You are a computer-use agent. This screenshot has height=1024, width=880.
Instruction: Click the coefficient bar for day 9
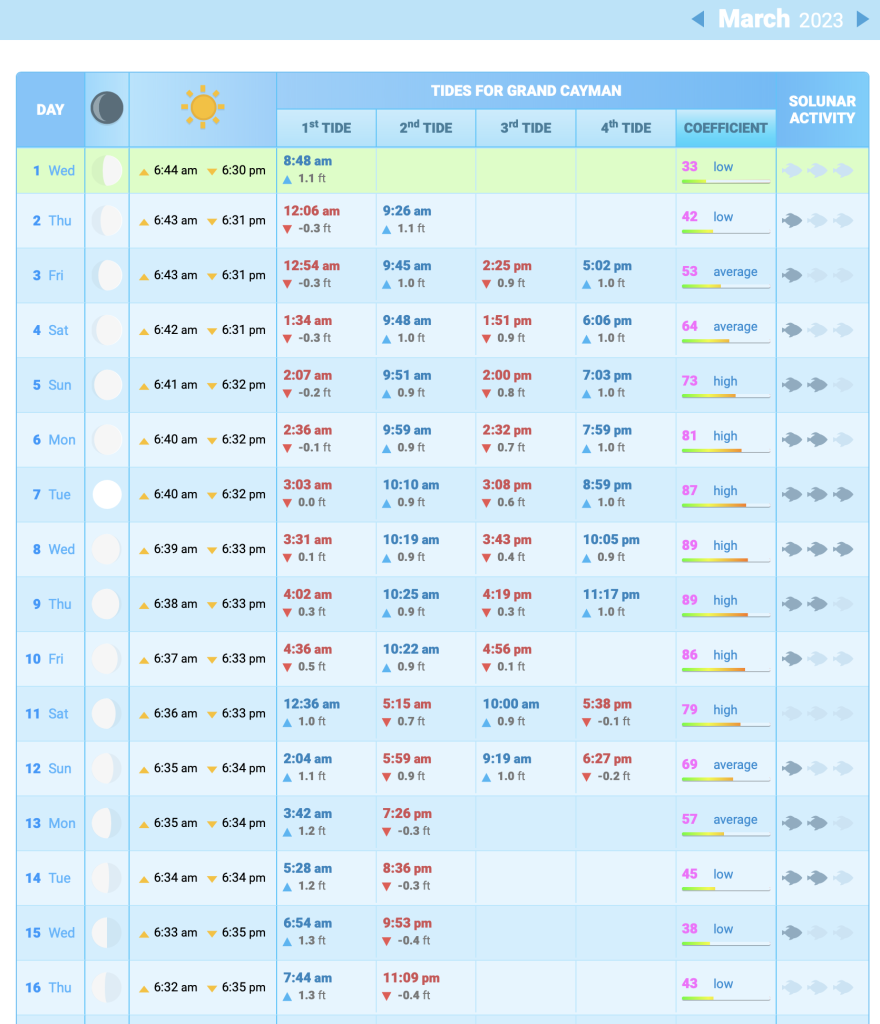click(x=726, y=614)
